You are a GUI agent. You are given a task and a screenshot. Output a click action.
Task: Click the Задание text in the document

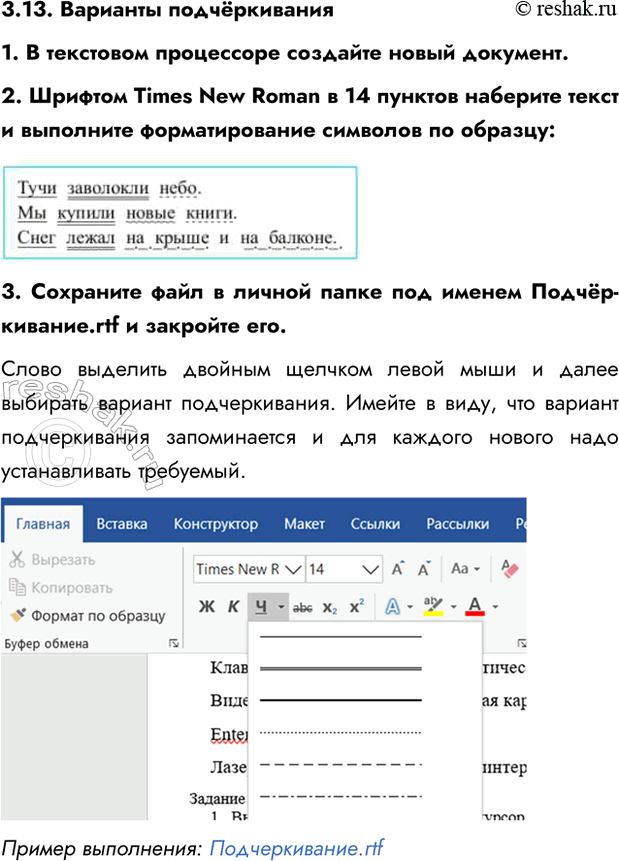click(218, 798)
